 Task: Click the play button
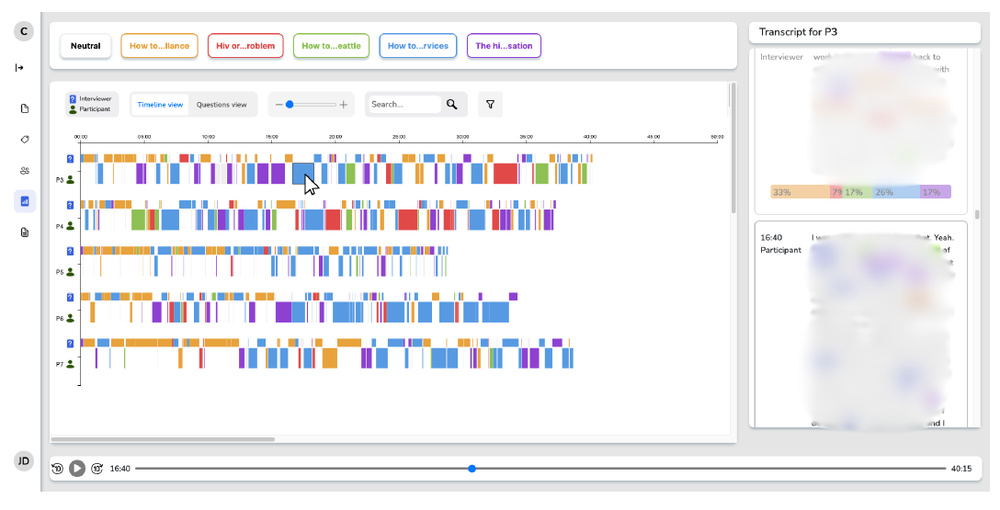[x=77, y=469]
